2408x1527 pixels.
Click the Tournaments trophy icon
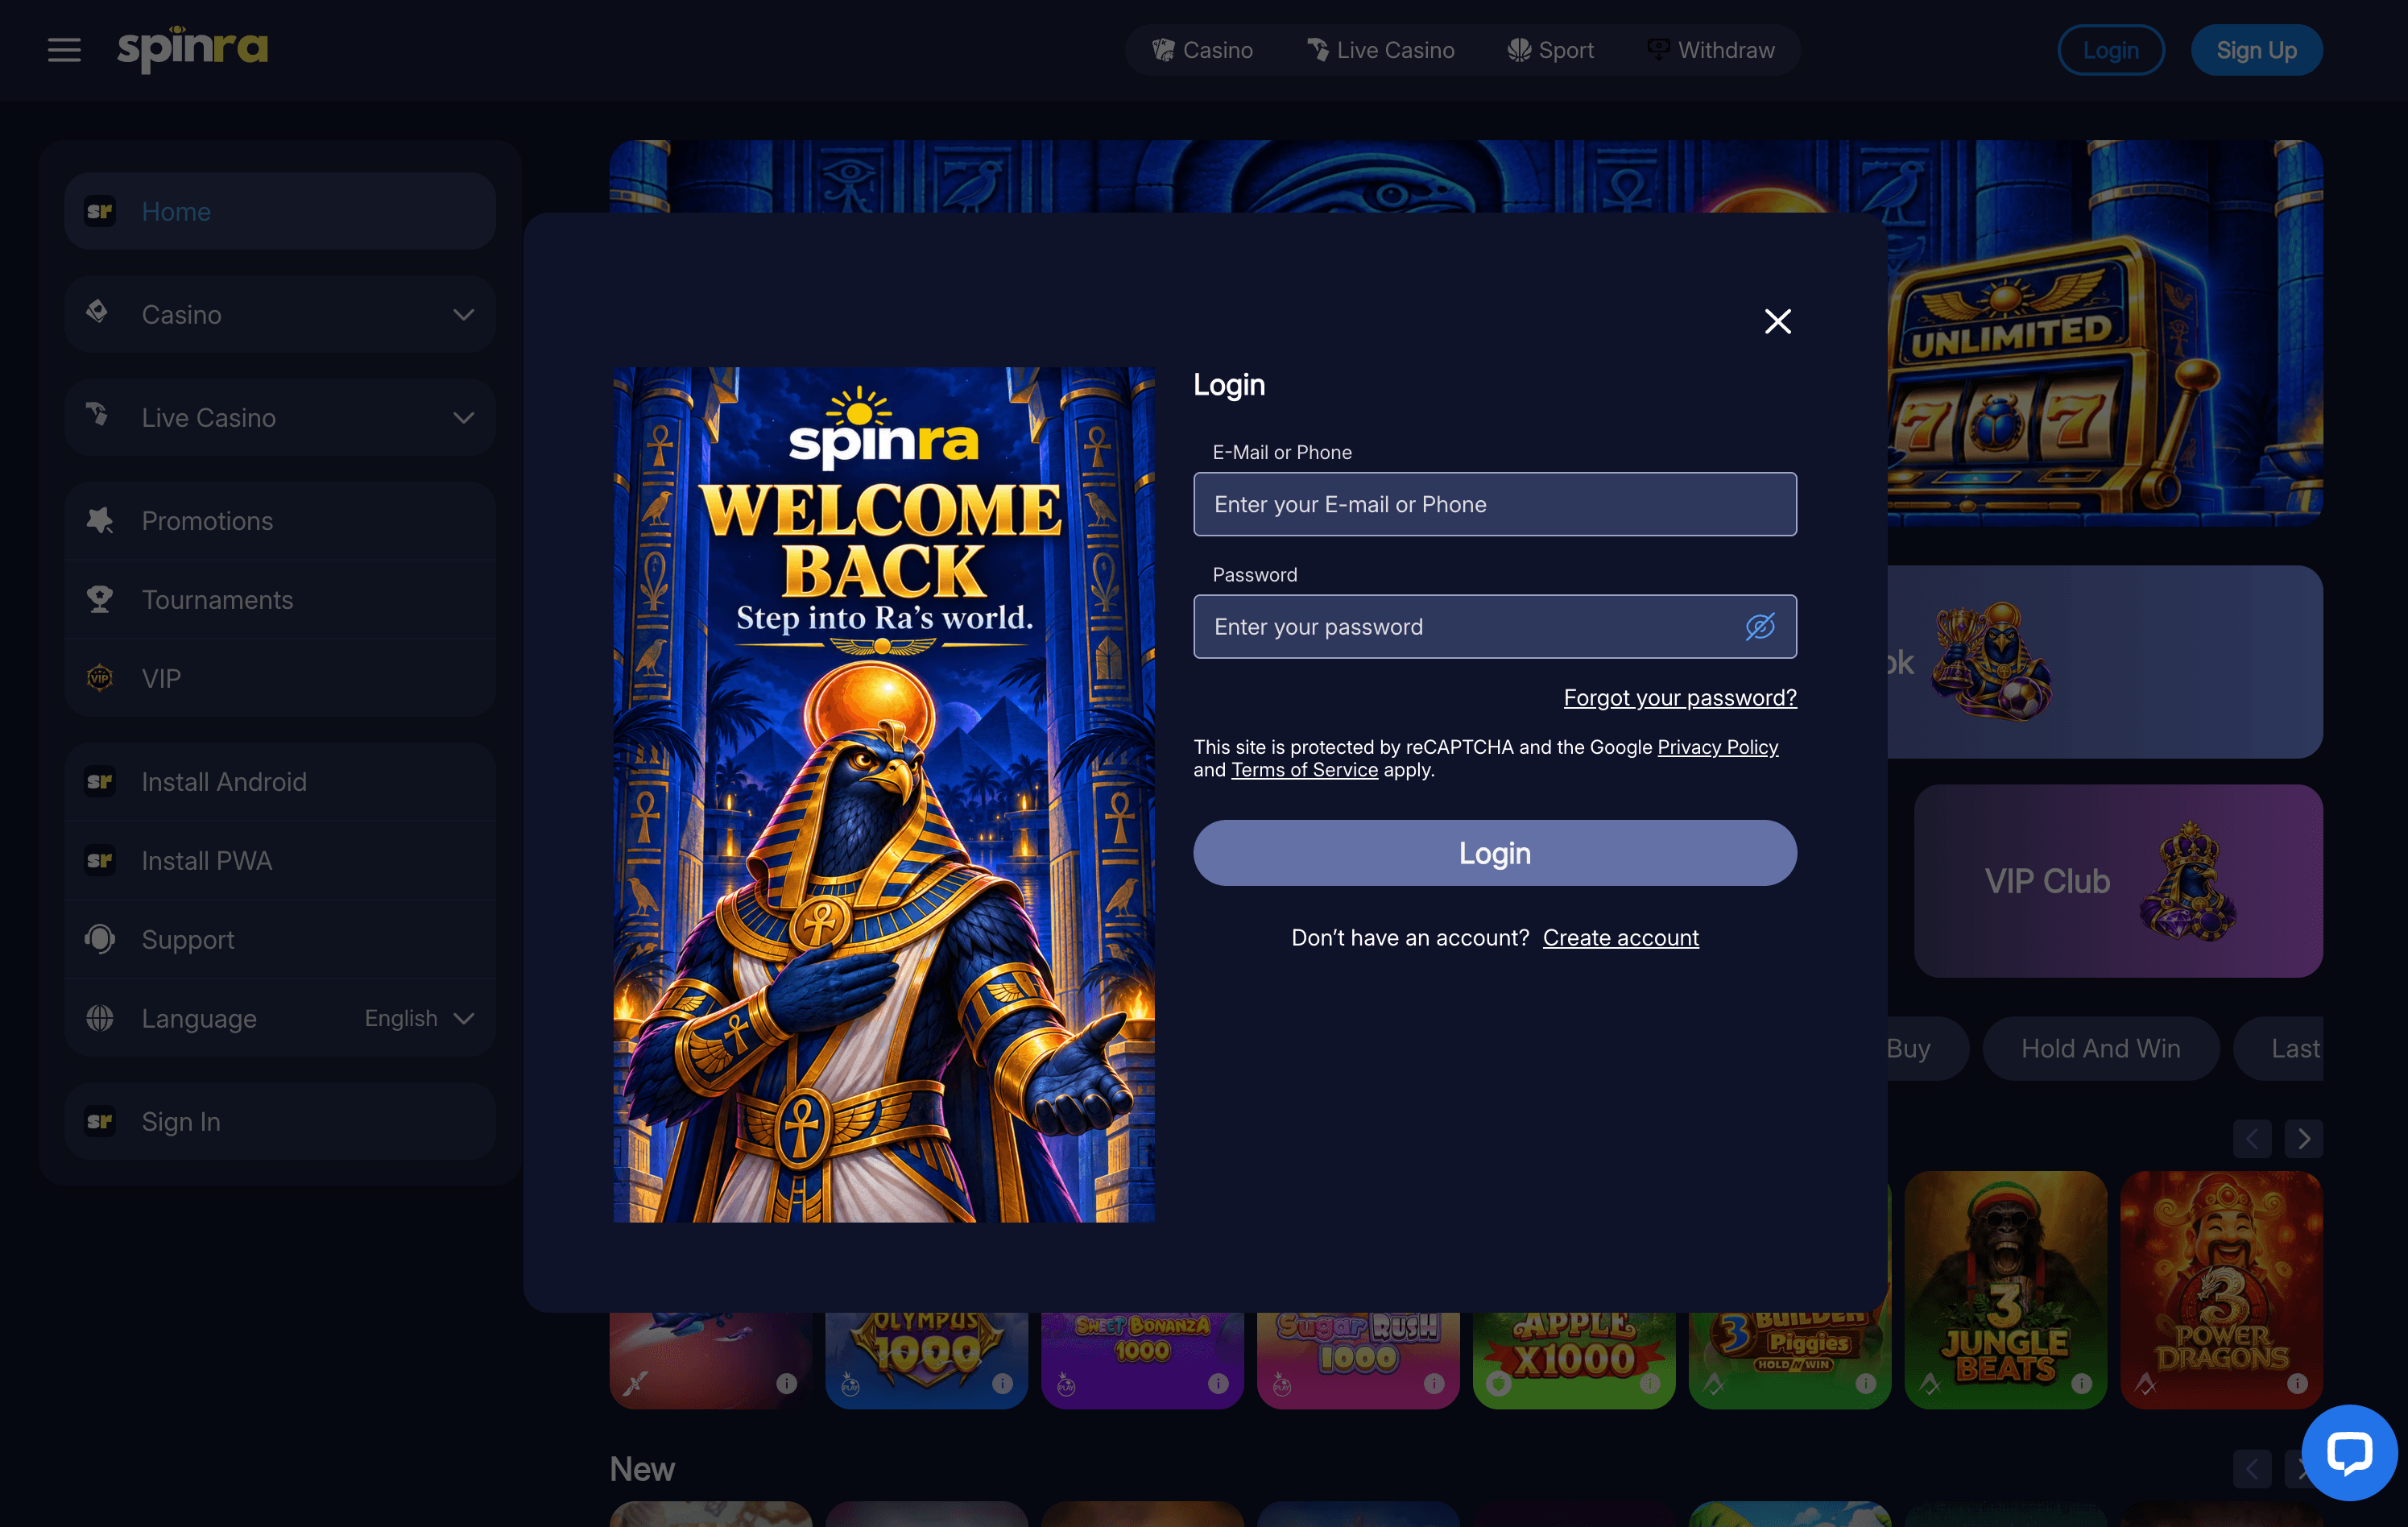point(99,599)
